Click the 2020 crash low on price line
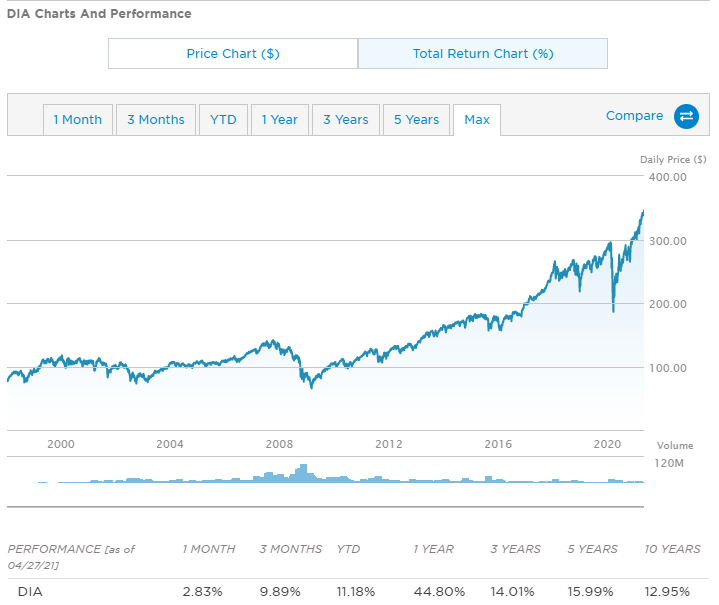 (x=614, y=311)
